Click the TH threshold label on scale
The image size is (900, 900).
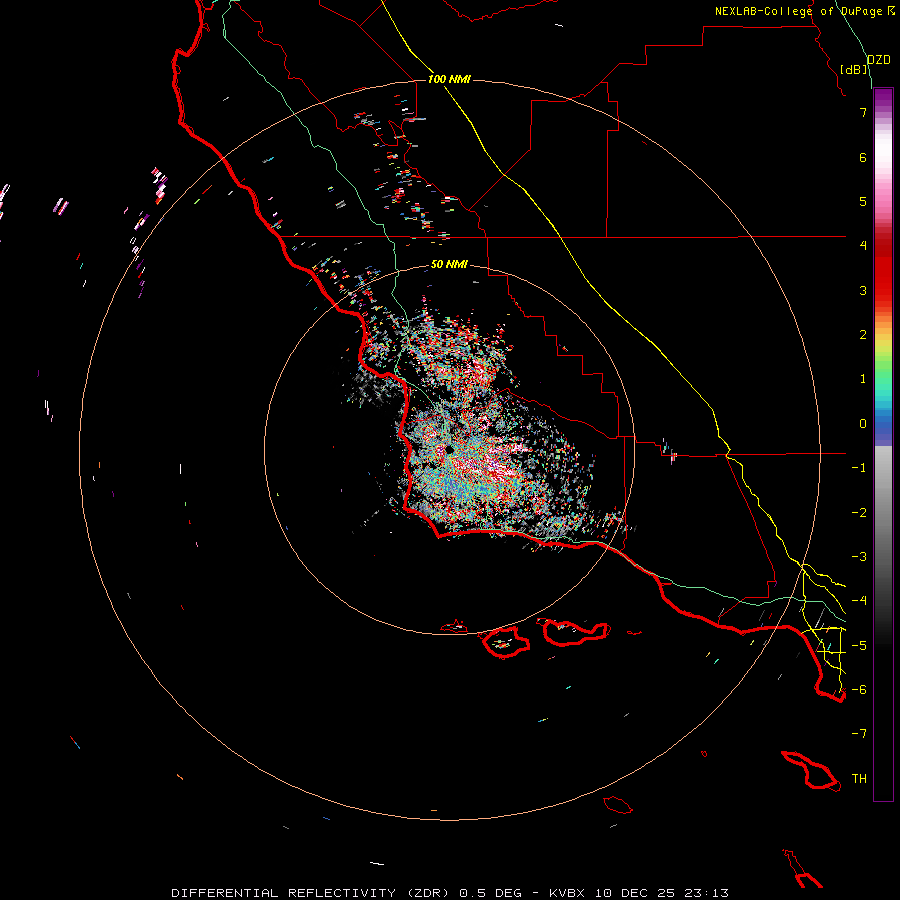tap(859, 779)
